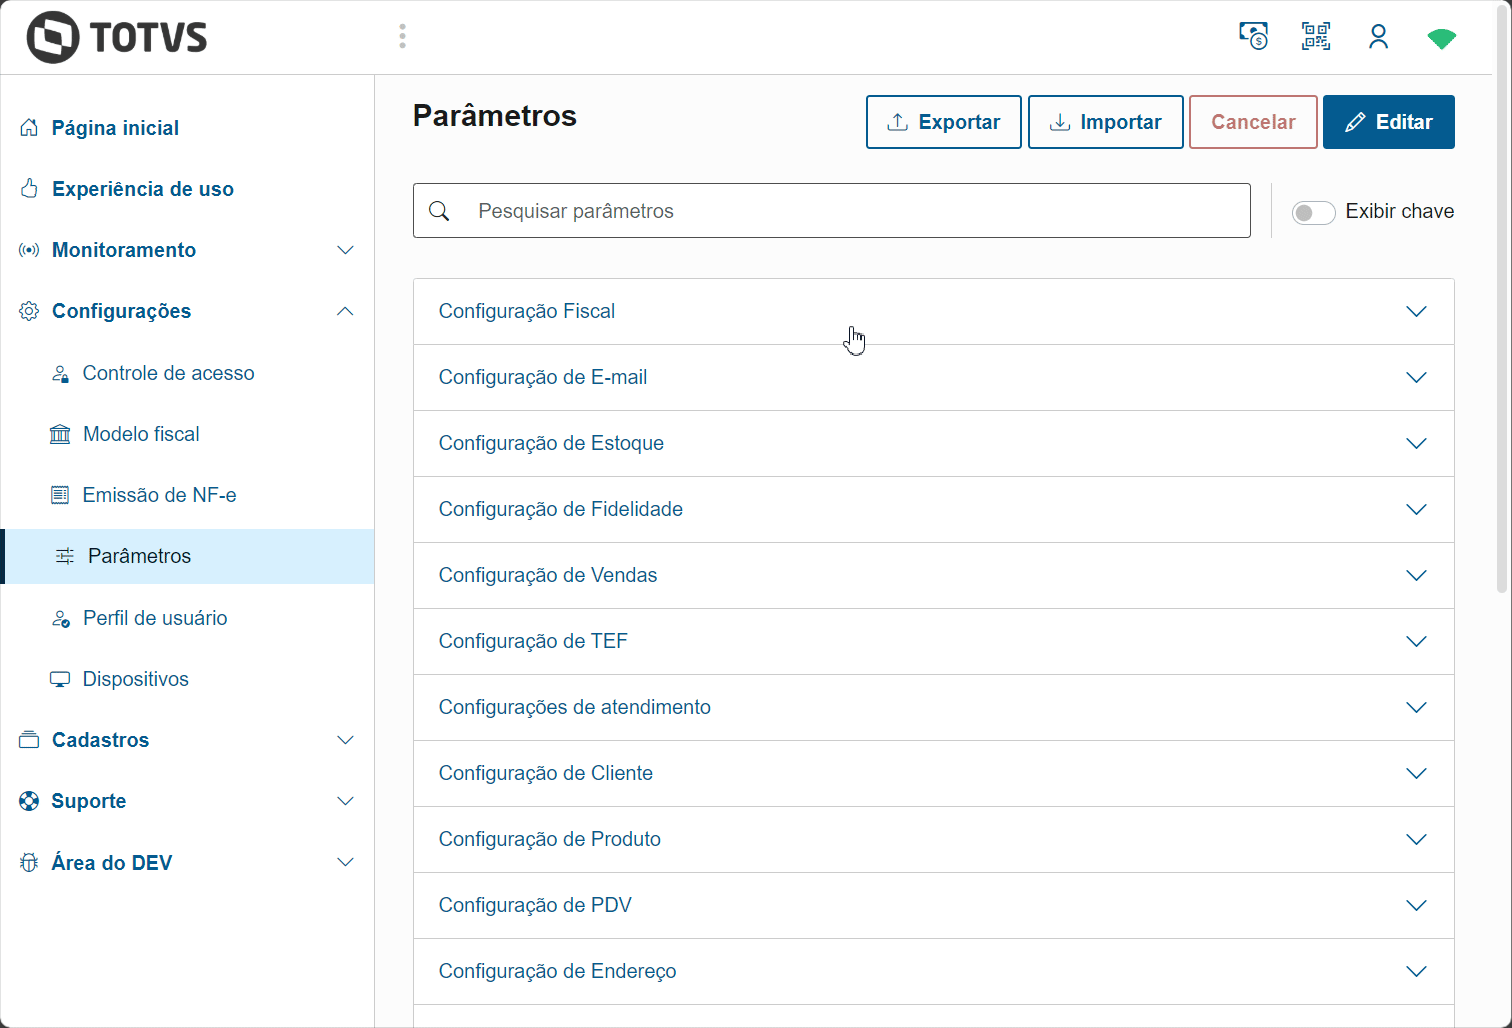Click the home icon beside Página inicial
This screenshot has height=1028, width=1512.
click(29, 128)
